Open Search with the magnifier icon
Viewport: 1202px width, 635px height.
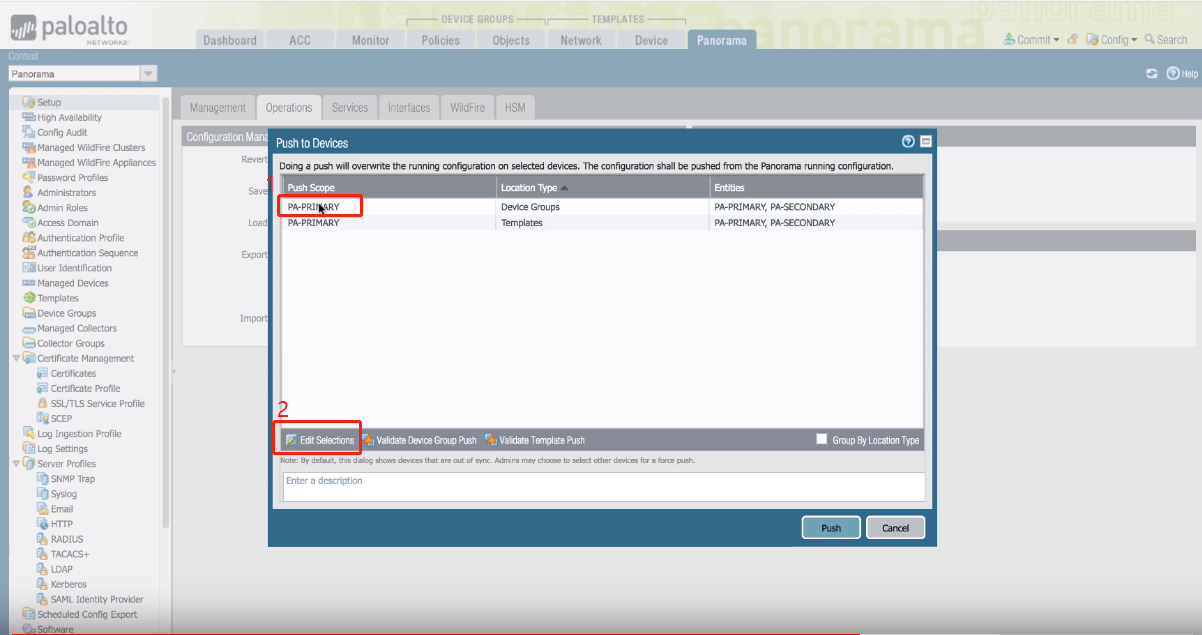pos(1151,40)
